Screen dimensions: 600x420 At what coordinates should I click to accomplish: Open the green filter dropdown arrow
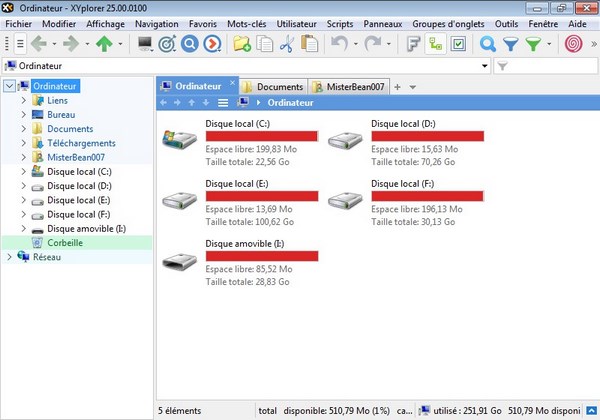pos(549,44)
